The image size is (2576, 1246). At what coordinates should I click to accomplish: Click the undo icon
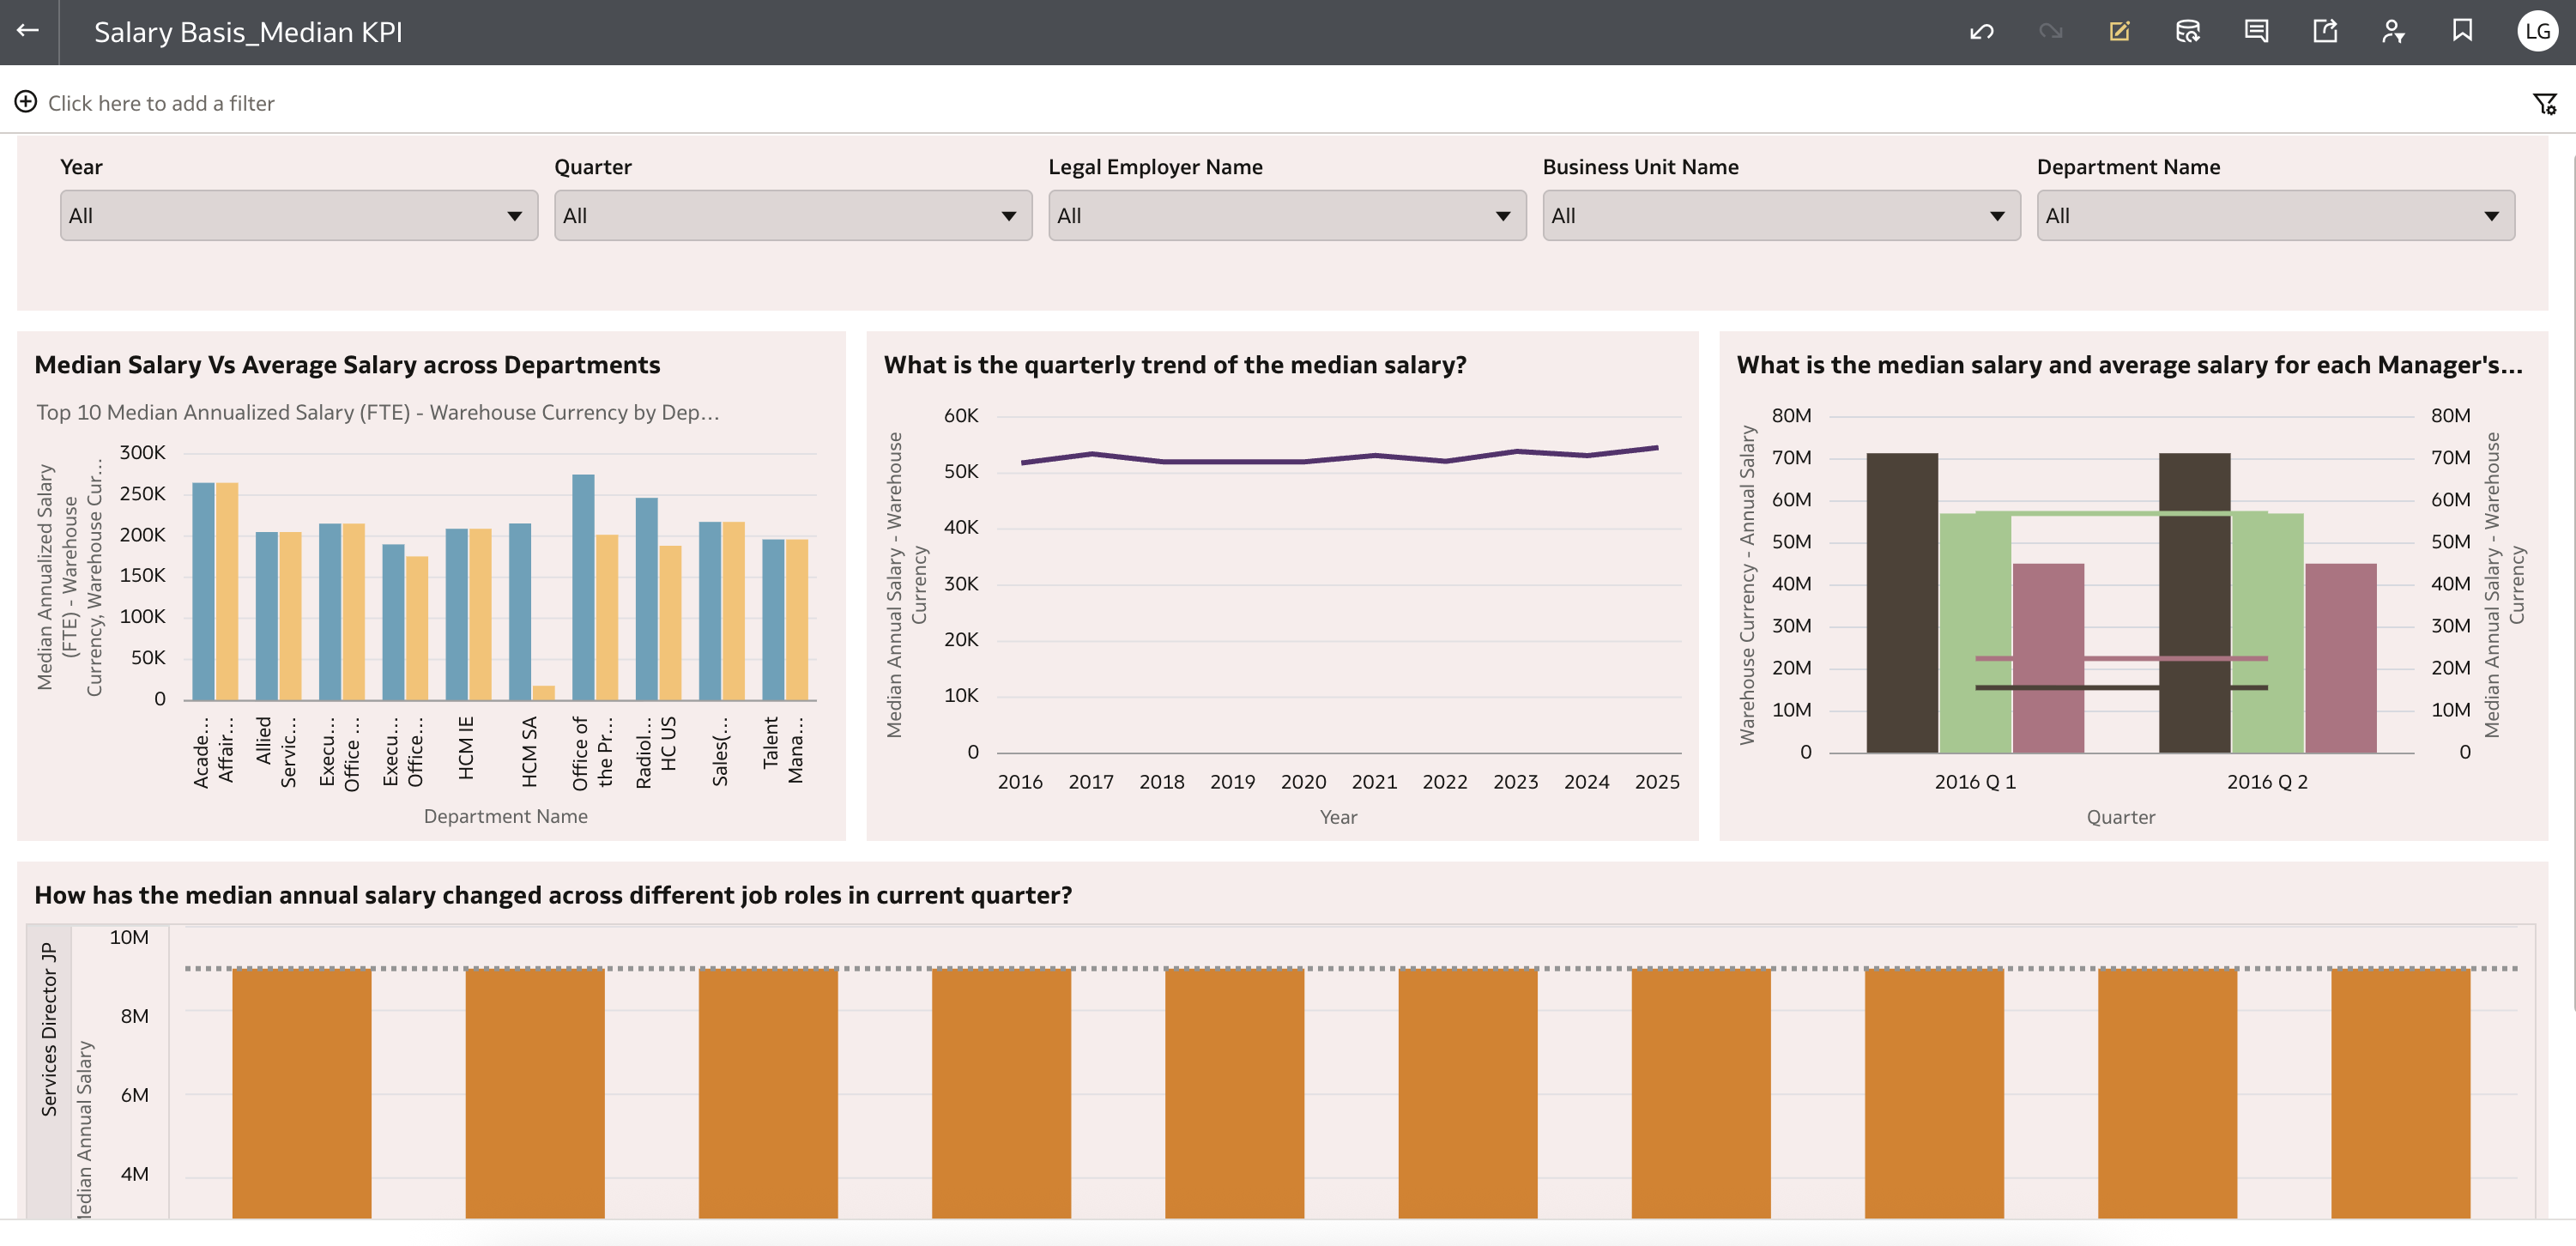[x=1981, y=32]
